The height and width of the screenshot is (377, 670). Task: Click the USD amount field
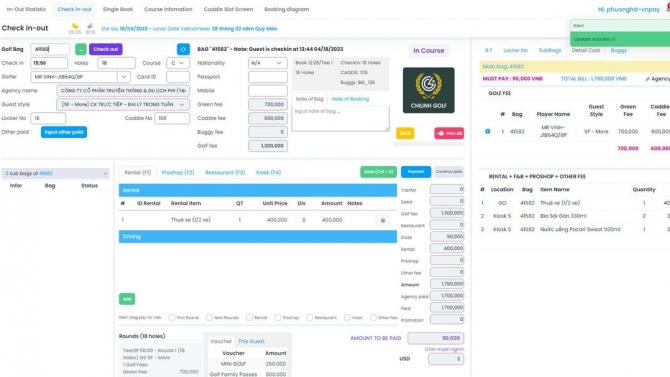tap(446, 359)
